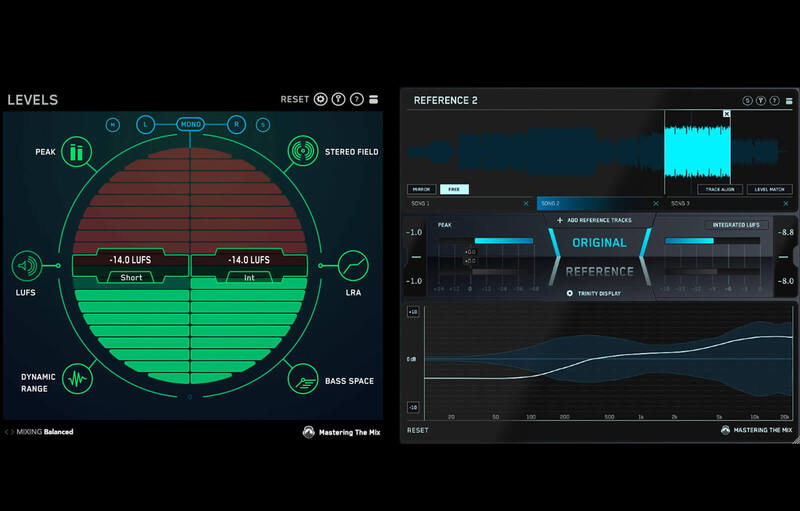This screenshot has width=800, height=511.
Task: Open the Reference 2 help icon
Action: tap(774, 100)
